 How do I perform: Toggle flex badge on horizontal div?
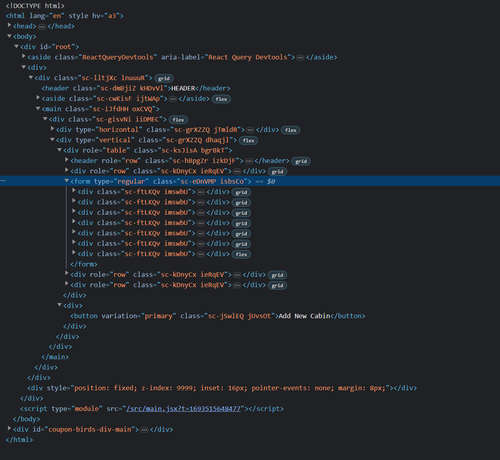tap(291, 130)
